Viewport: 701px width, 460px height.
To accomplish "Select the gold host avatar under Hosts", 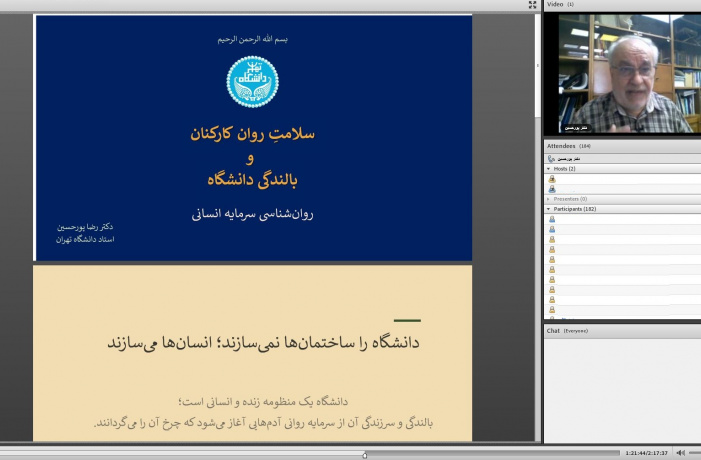I will (x=552, y=179).
